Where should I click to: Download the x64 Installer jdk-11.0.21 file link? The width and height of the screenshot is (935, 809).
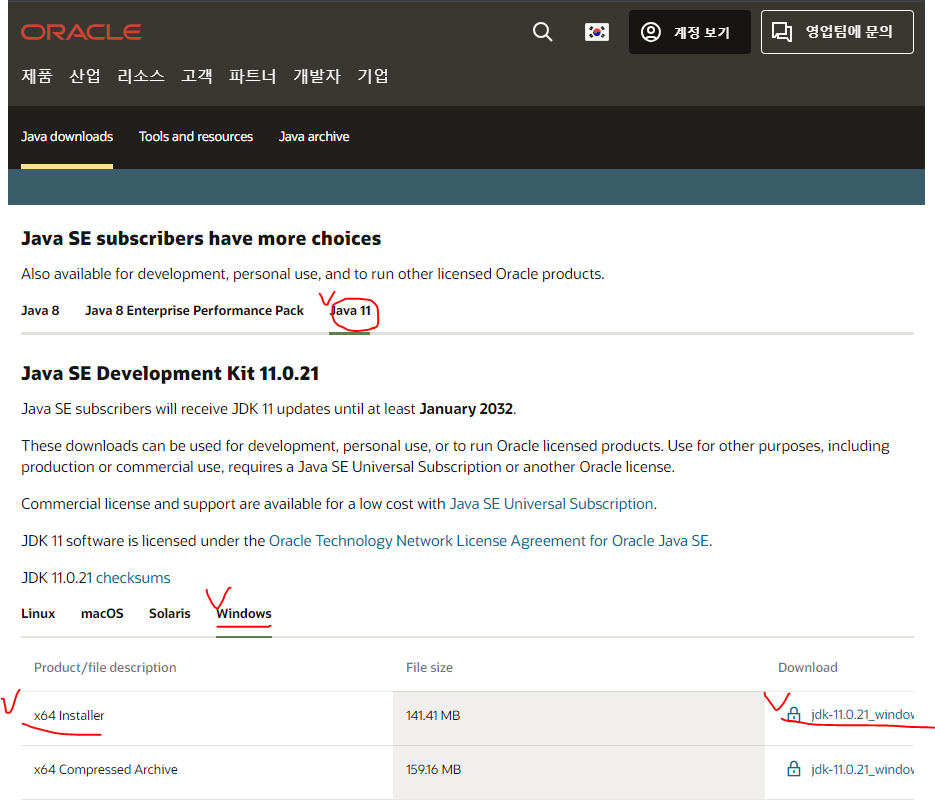tap(862, 714)
